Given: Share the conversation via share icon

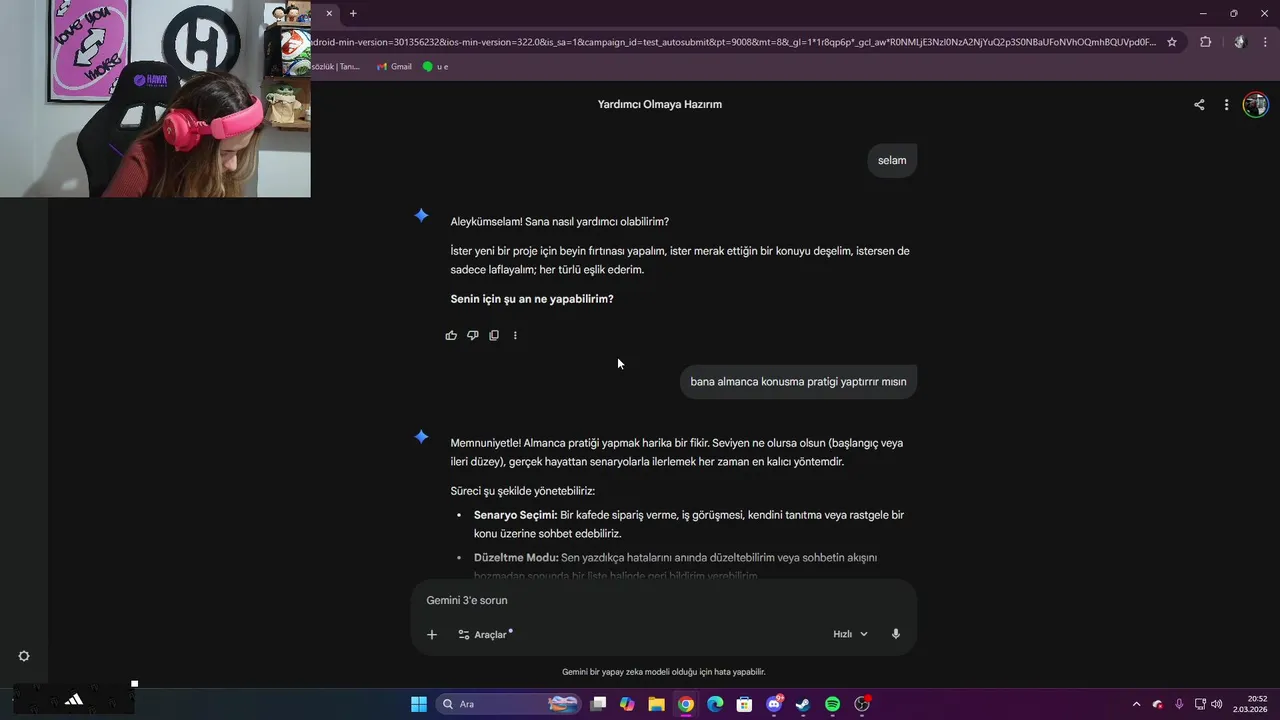Looking at the screenshot, I should click(1199, 104).
